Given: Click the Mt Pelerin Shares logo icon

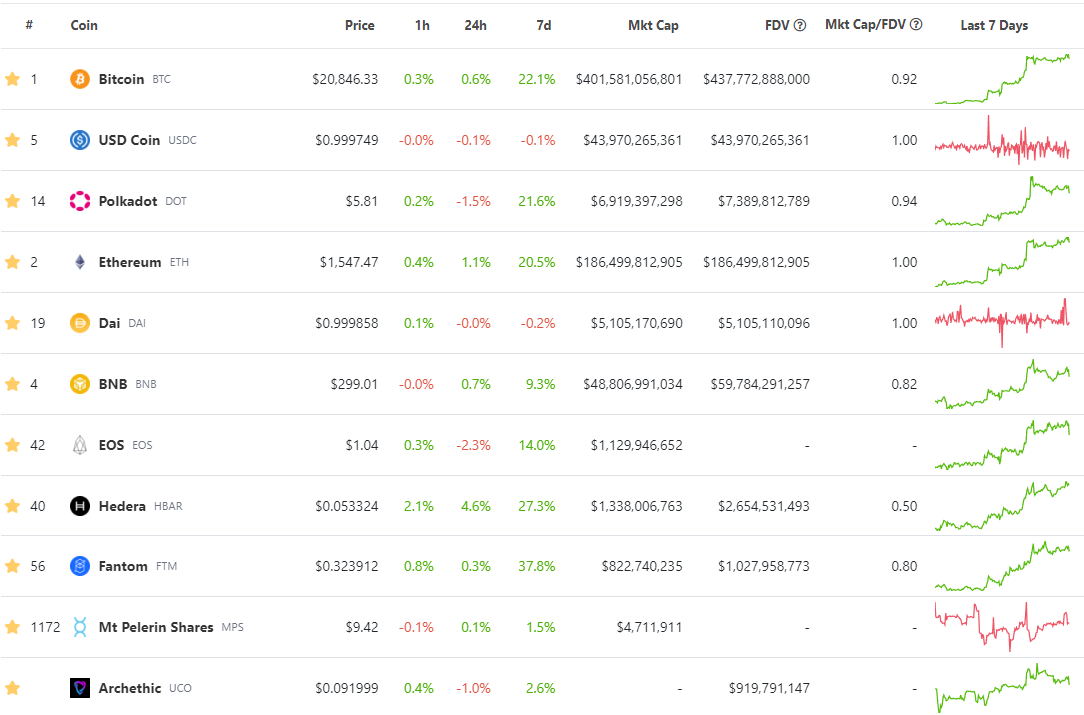Looking at the screenshot, I should (x=80, y=627).
